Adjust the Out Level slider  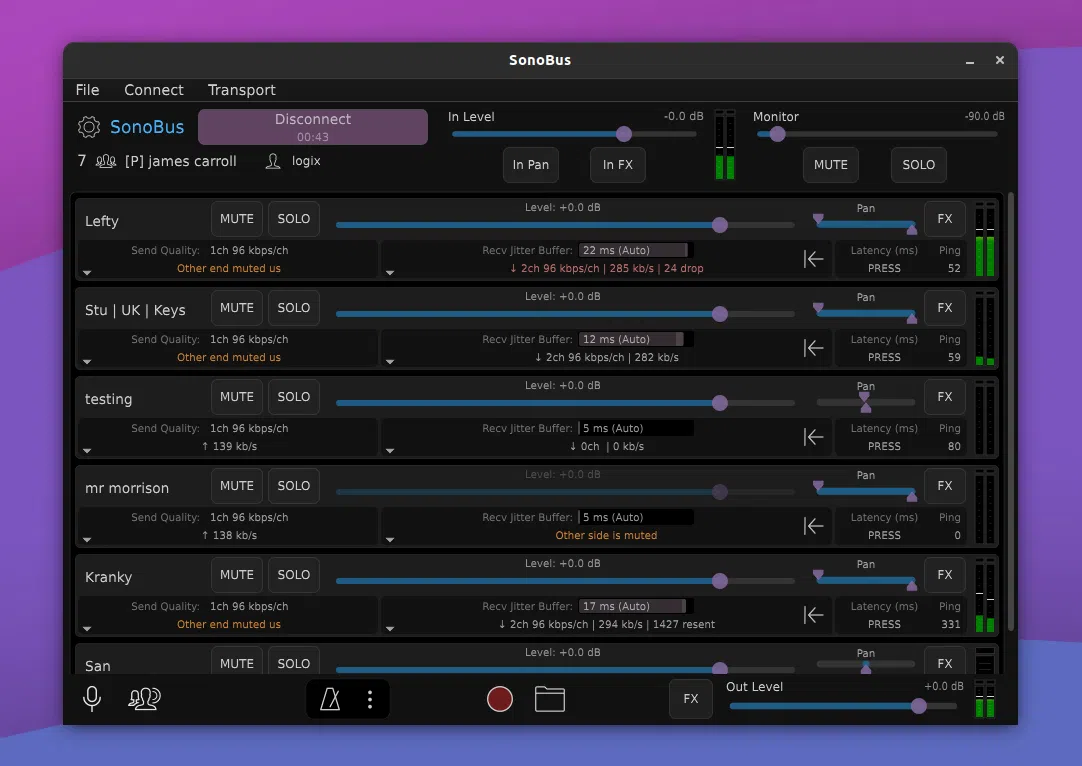point(918,706)
